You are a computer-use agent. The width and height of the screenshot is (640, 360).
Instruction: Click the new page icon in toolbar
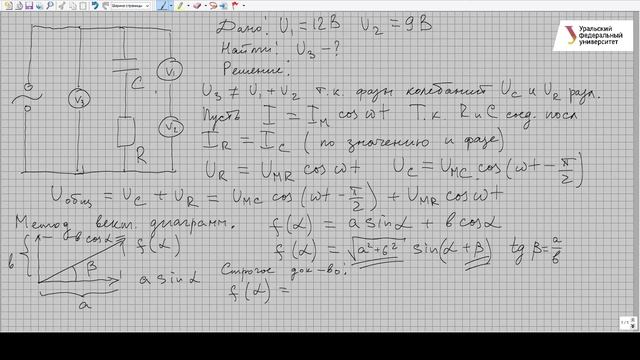[x=8, y=6]
